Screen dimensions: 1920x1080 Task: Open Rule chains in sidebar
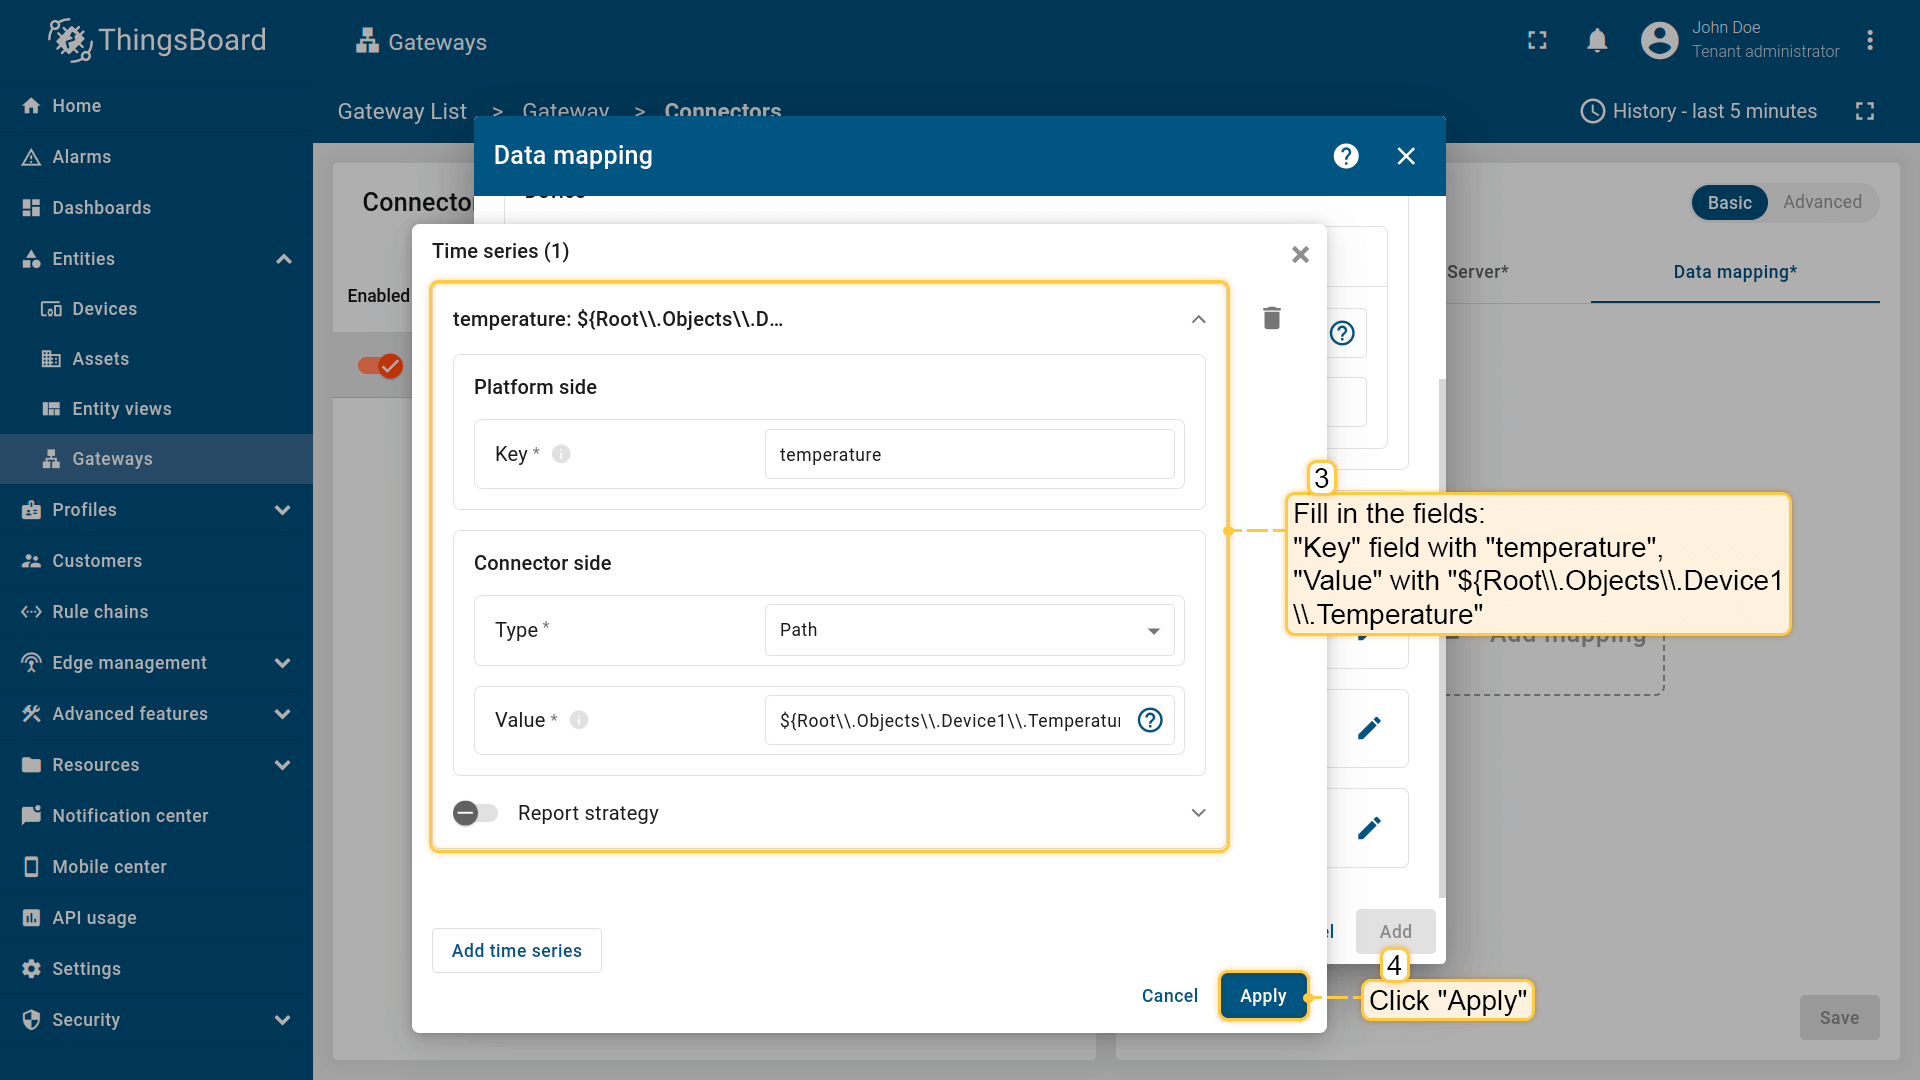coord(156,612)
